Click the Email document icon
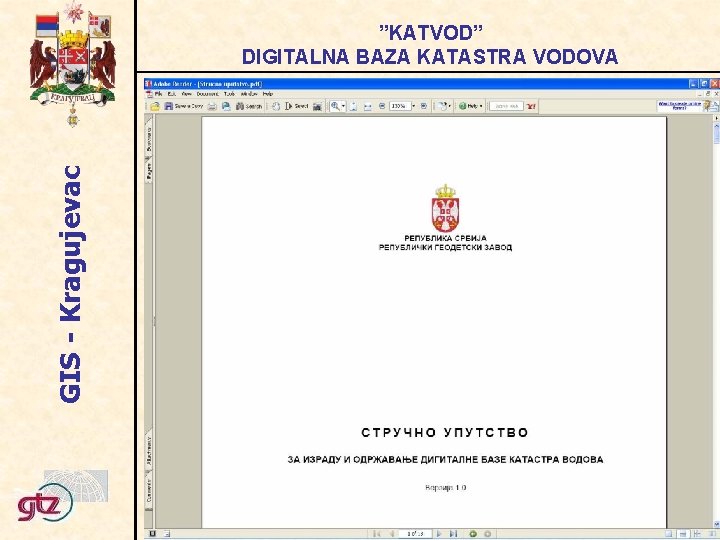This screenshot has height=540, width=720. (x=226, y=106)
